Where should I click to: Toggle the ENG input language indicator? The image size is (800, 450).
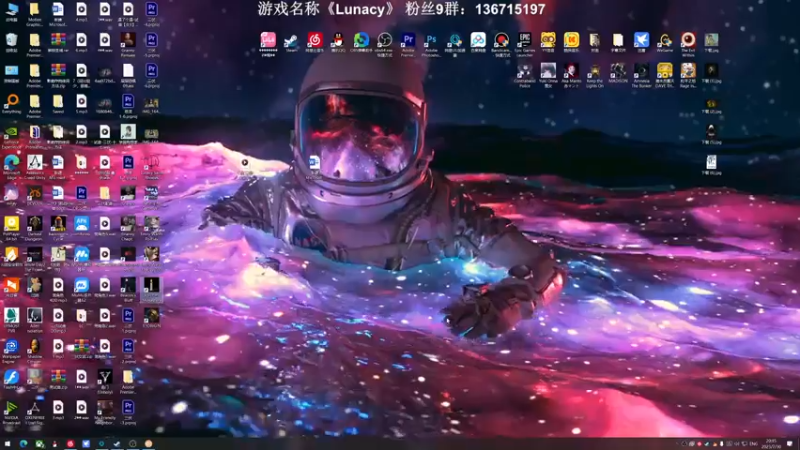tap(753, 444)
